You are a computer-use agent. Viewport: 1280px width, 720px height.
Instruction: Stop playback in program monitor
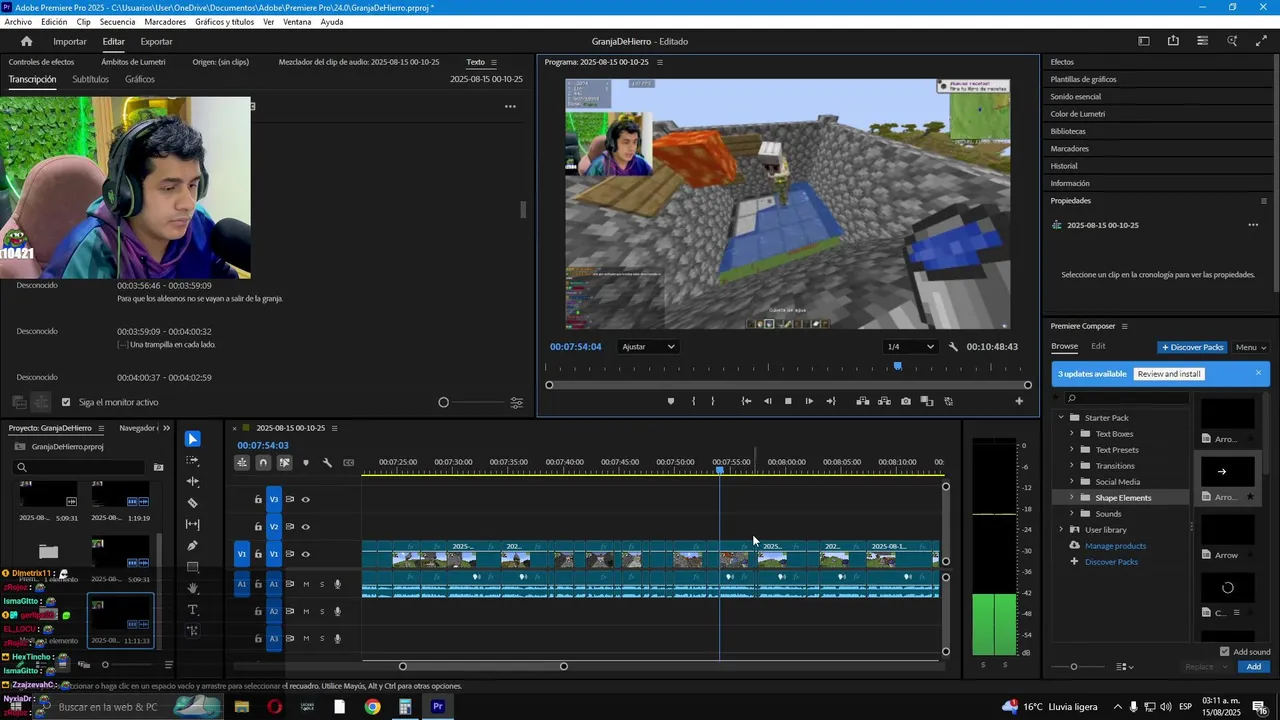pos(788,401)
